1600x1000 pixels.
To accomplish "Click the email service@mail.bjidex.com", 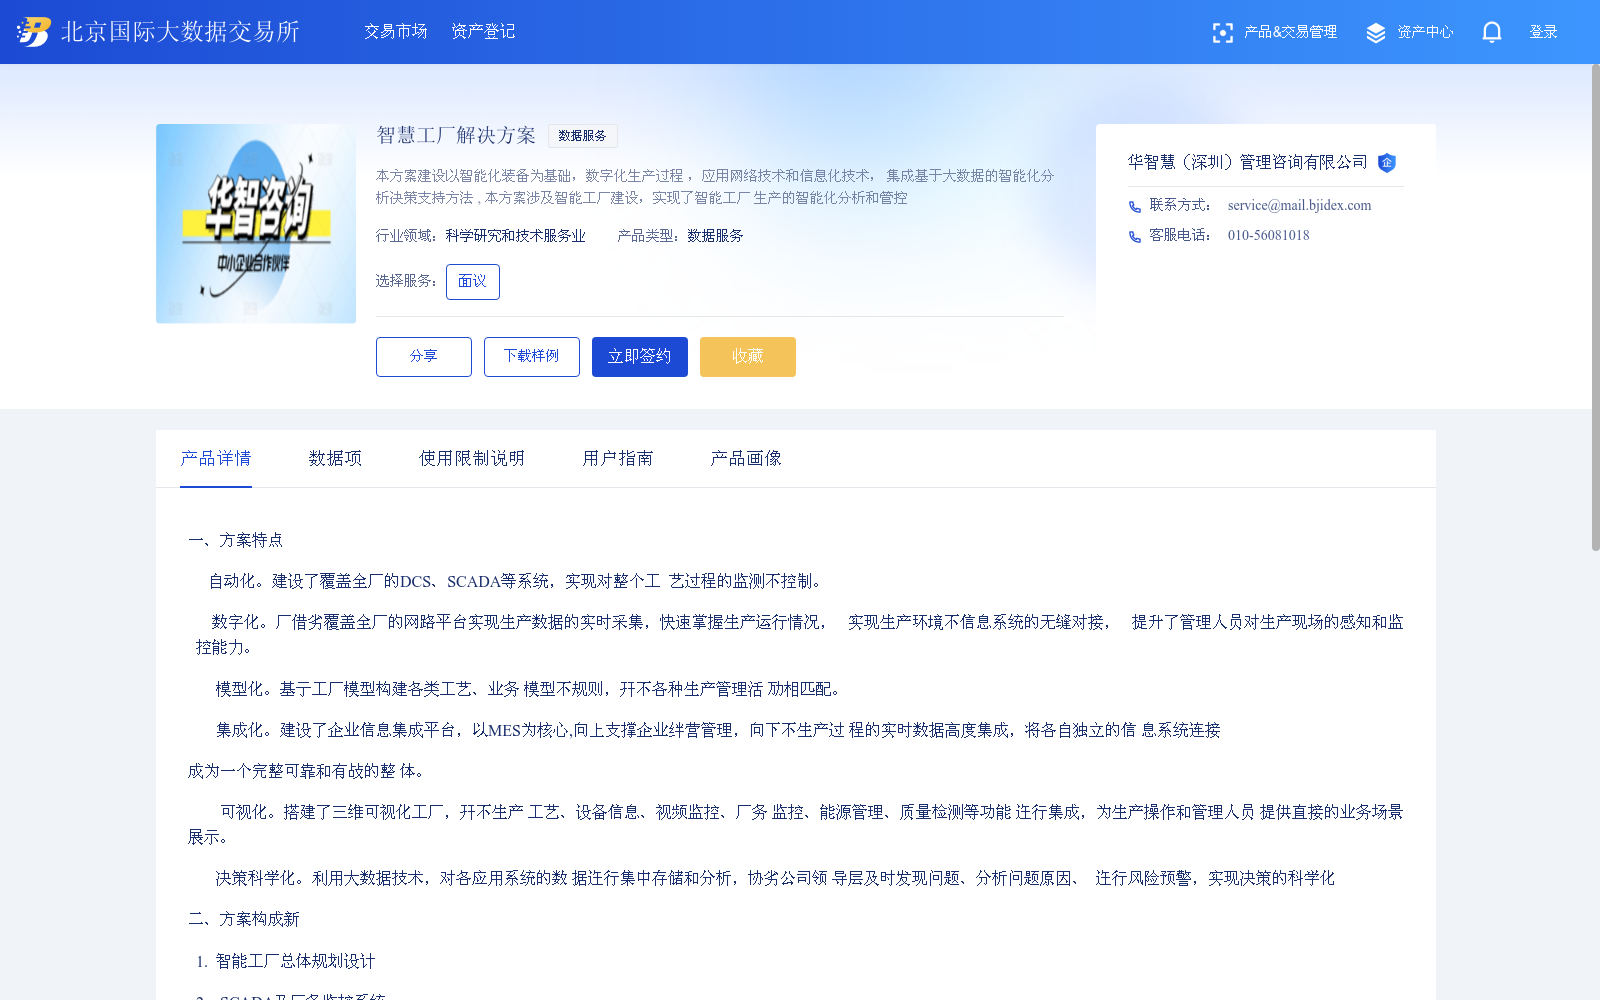I will click(1299, 206).
